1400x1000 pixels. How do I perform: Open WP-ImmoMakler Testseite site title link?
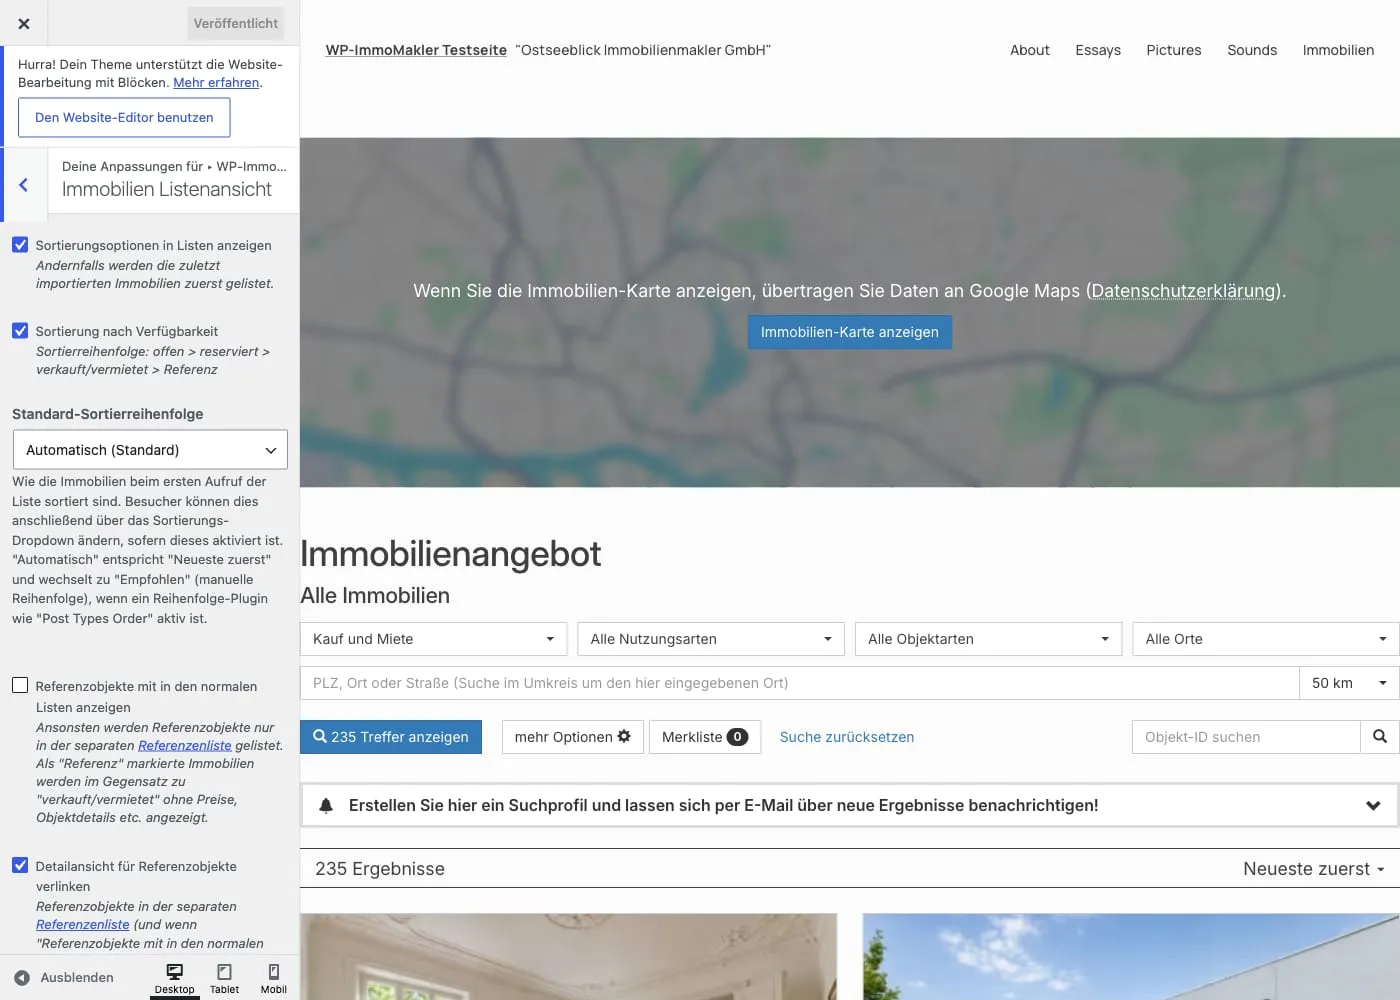(416, 50)
